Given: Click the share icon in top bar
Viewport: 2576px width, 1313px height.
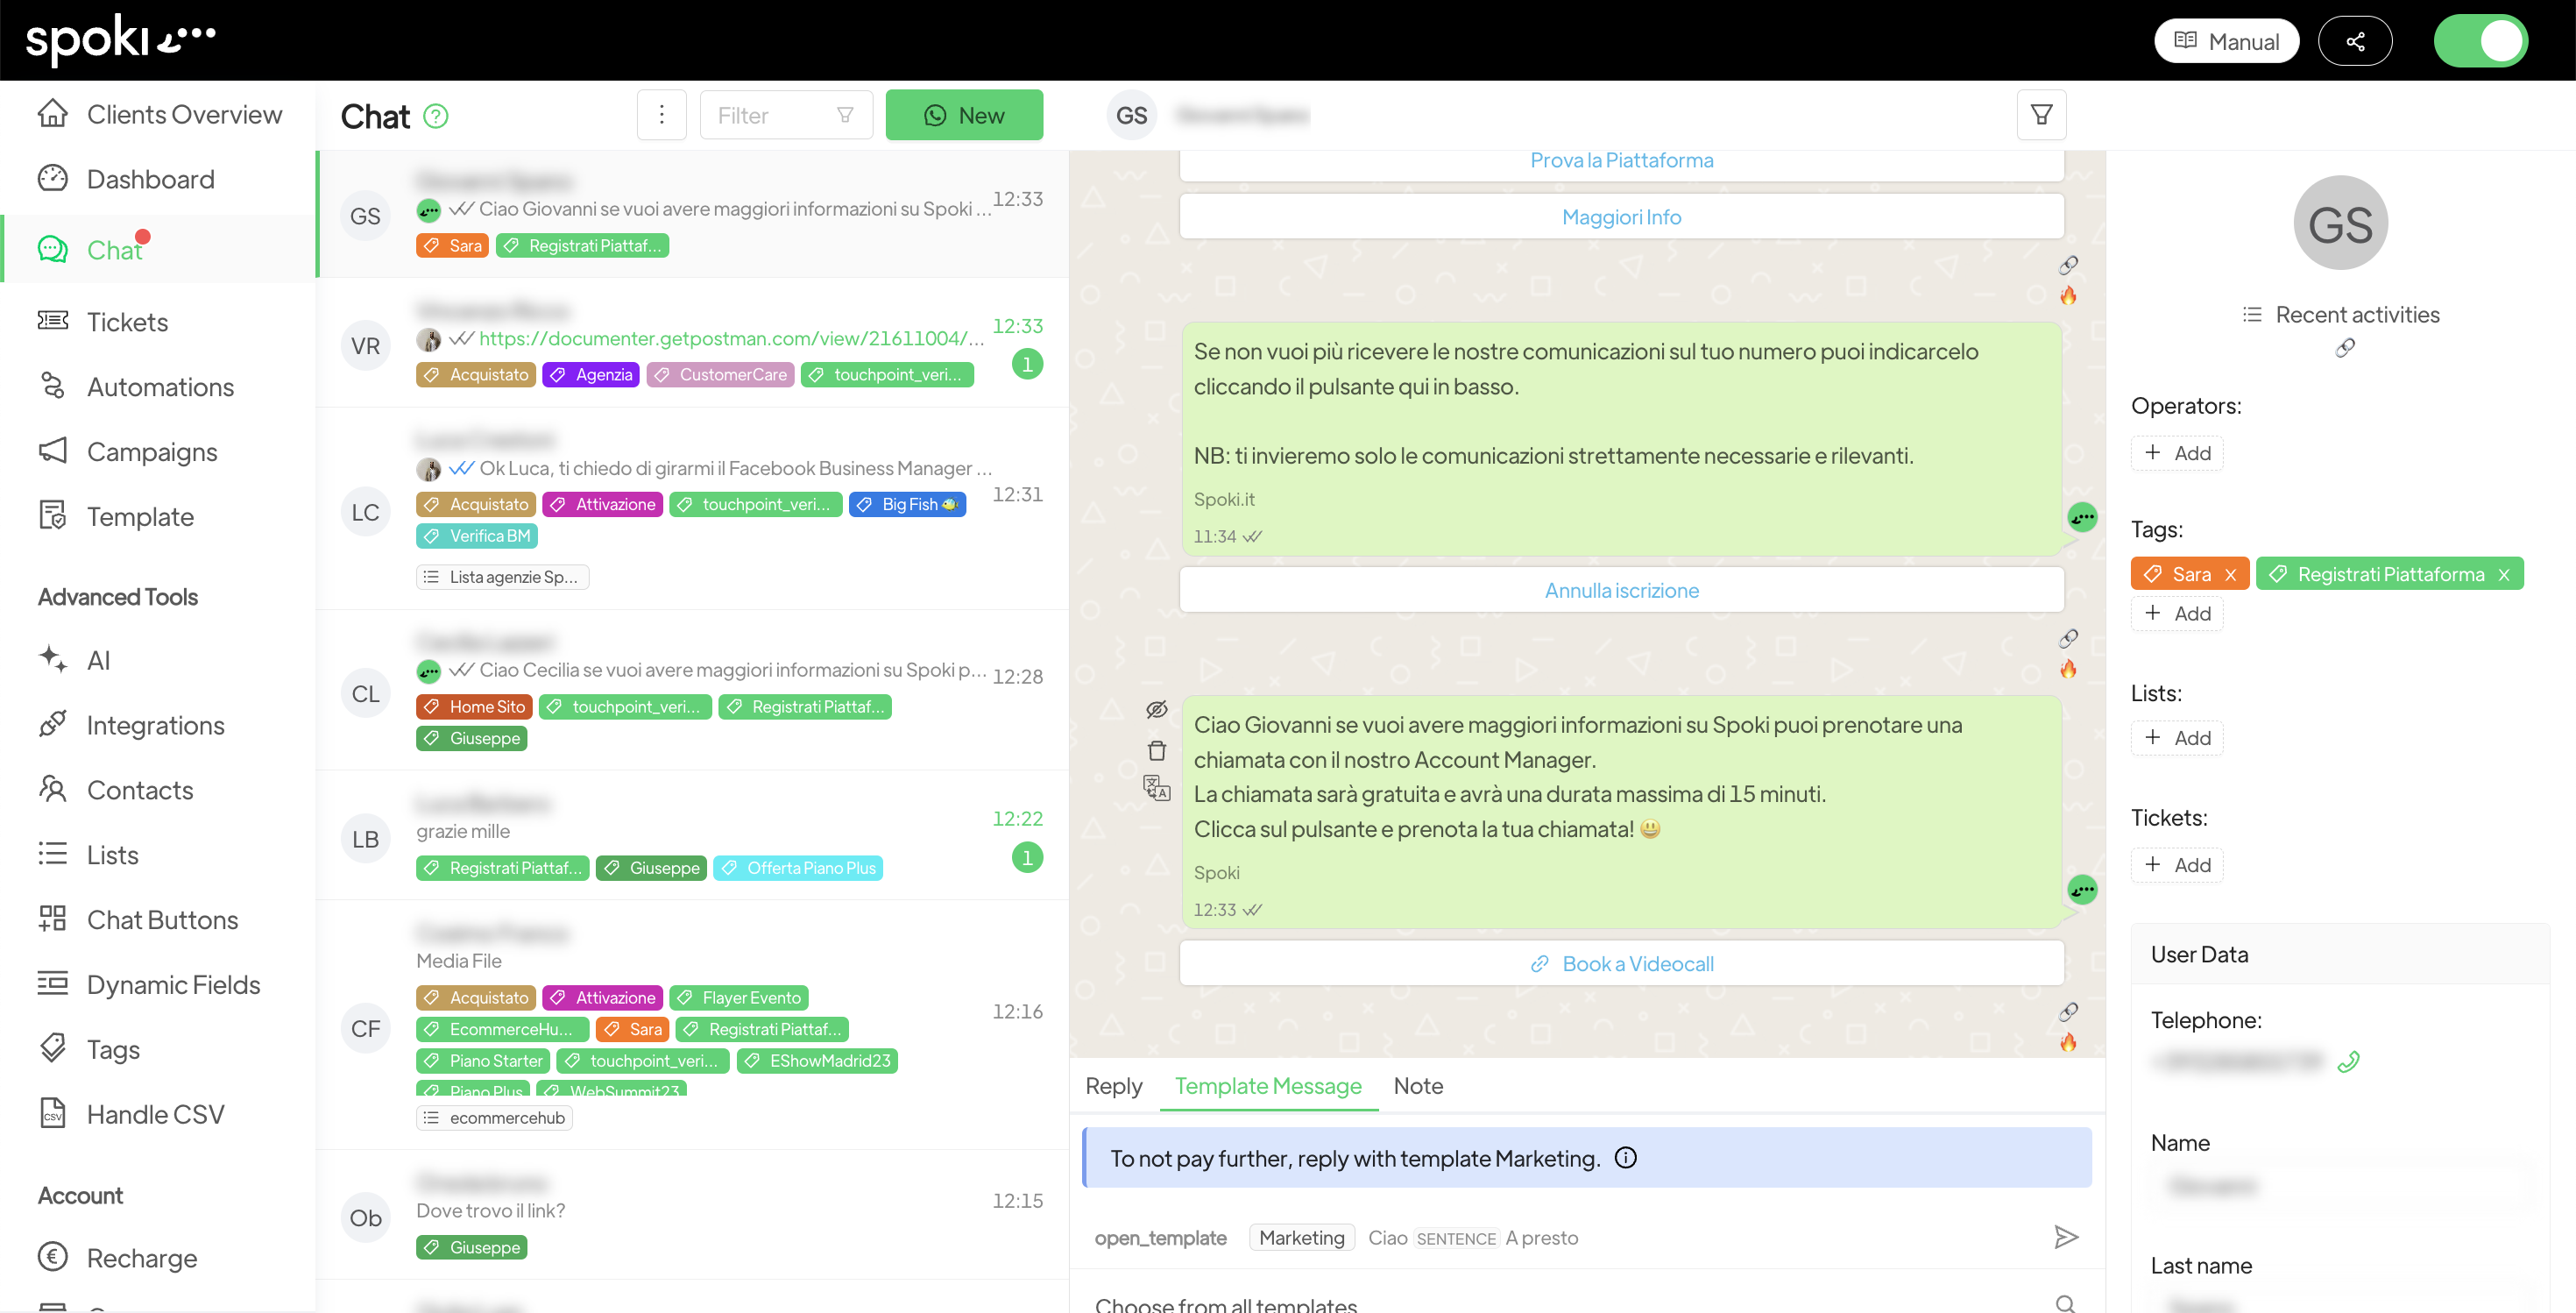Looking at the screenshot, I should coord(2354,41).
